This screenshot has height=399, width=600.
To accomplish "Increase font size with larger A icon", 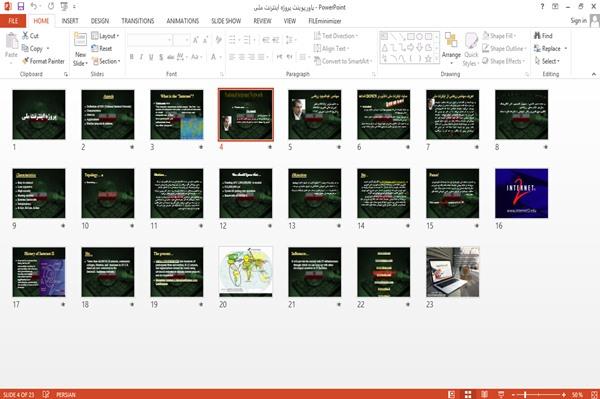I will tap(196, 40).
